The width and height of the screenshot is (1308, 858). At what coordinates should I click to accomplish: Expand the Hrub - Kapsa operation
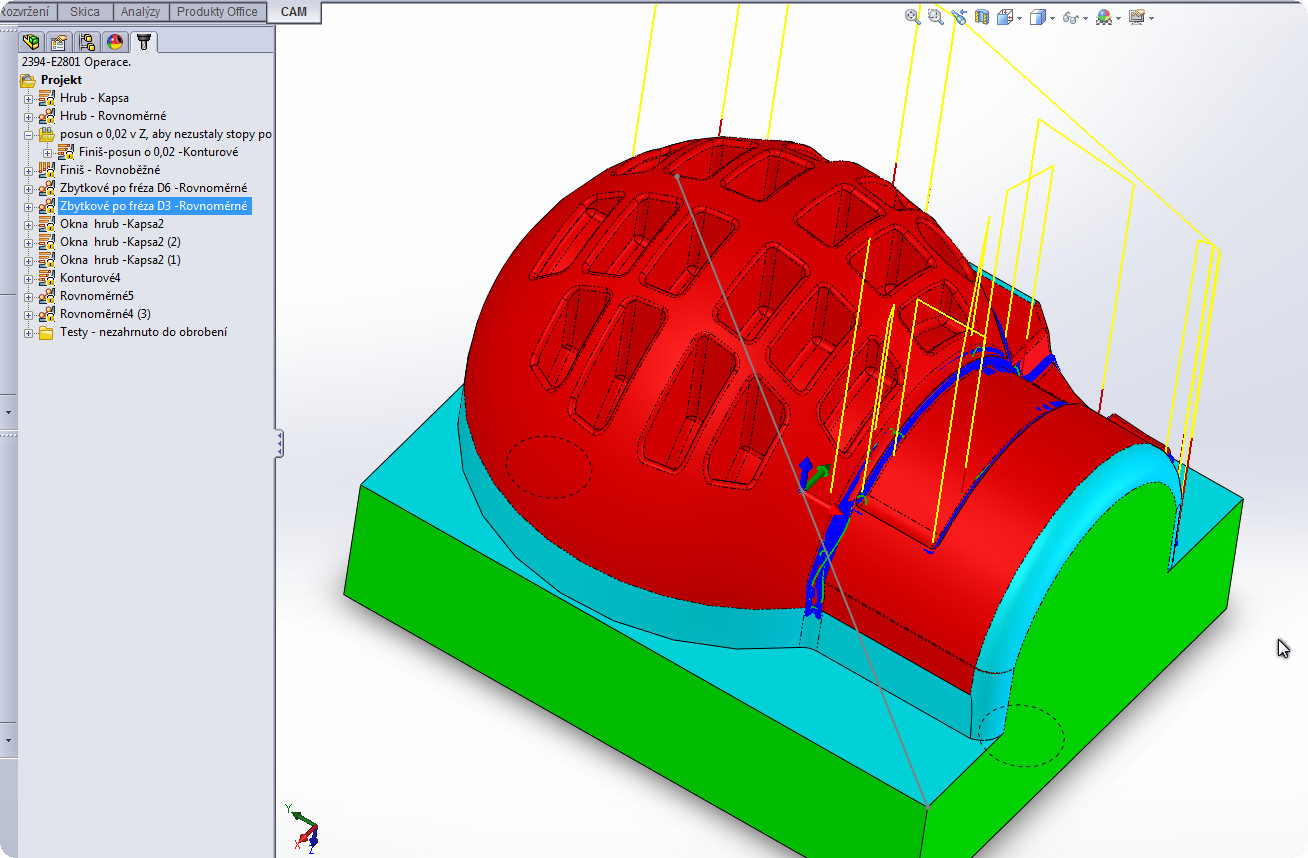(29, 98)
